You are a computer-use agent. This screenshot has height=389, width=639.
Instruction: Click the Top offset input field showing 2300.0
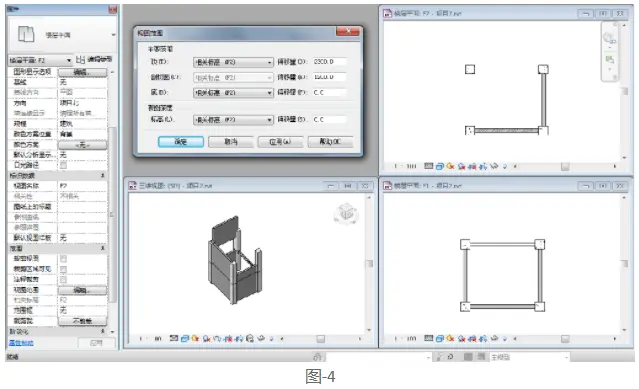point(329,62)
